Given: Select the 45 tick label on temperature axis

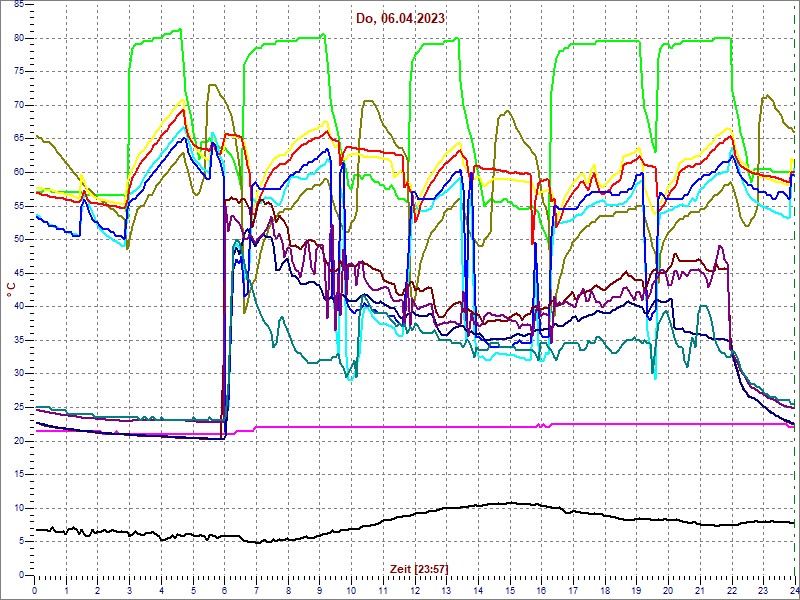Looking at the screenshot, I should (18, 273).
